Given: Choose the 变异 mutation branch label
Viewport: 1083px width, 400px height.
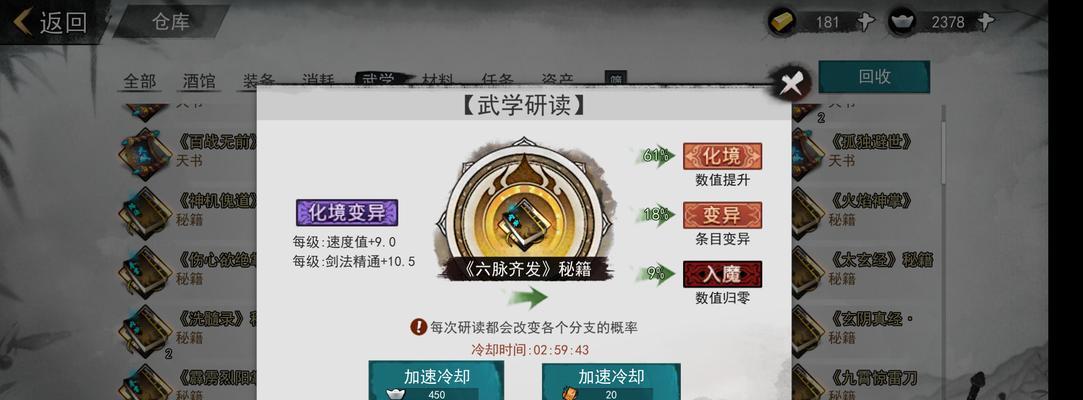Looking at the screenshot, I should point(722,215).
